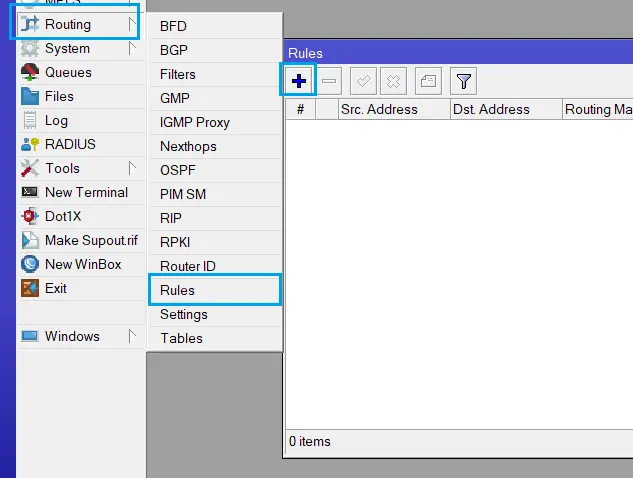Image resolution: width=633 pixels, height=478 pixels.
Task: Click the Enable checkmark toolbar button
Action: pos(363,81)
